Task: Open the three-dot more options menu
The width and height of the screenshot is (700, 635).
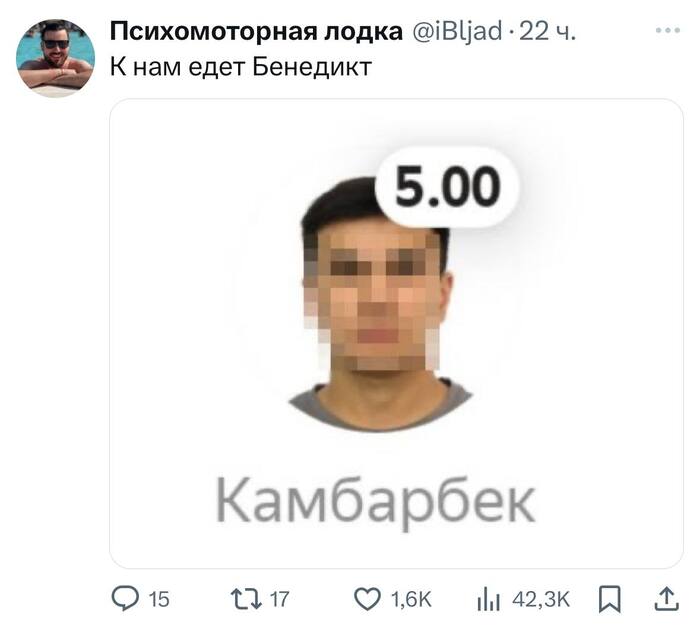Action: tap(668, 30)
